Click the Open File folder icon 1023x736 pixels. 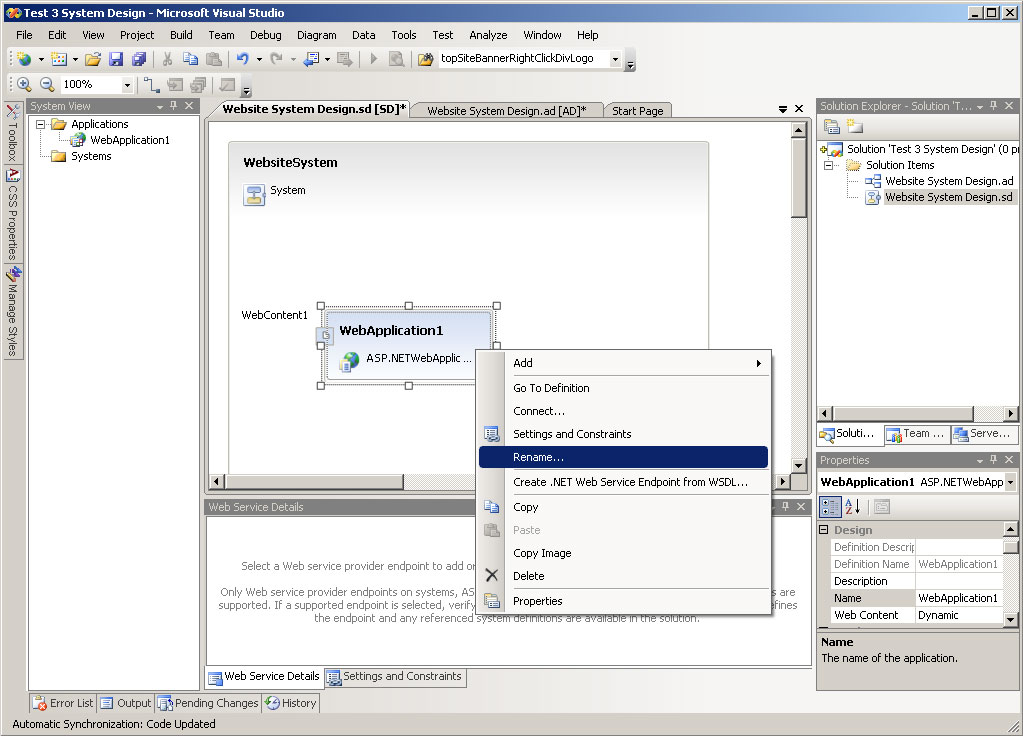tap(93, 59)
